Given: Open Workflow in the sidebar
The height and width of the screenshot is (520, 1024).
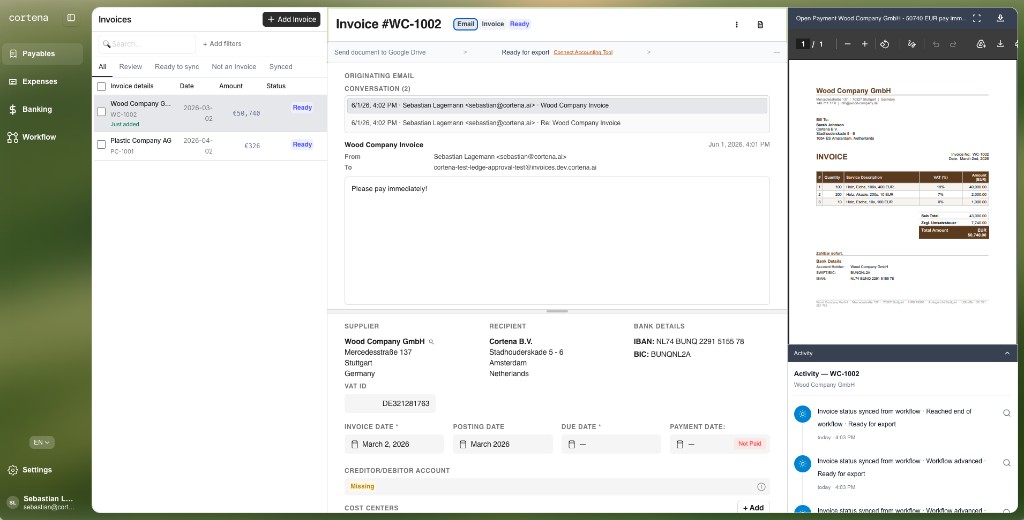Looking at the screenshot, I should [42, 137].
